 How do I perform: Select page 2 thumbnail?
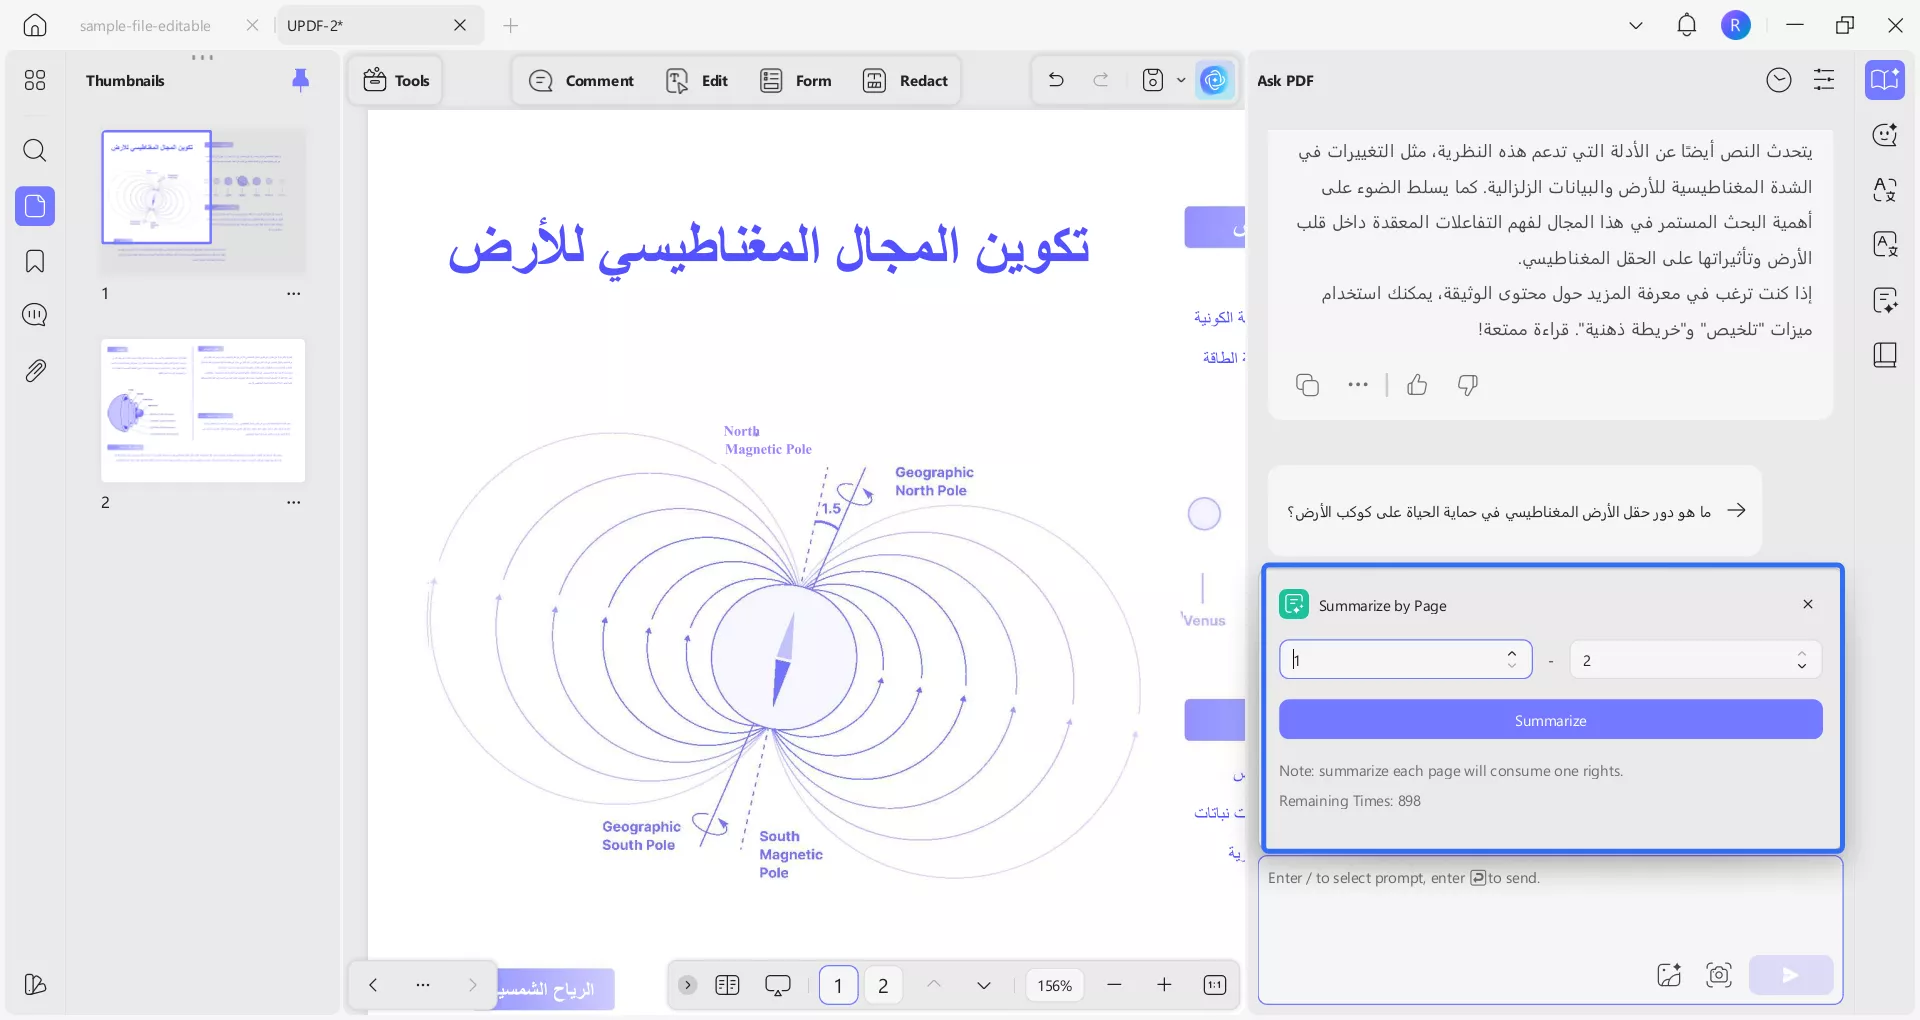(x=203, y=410)
